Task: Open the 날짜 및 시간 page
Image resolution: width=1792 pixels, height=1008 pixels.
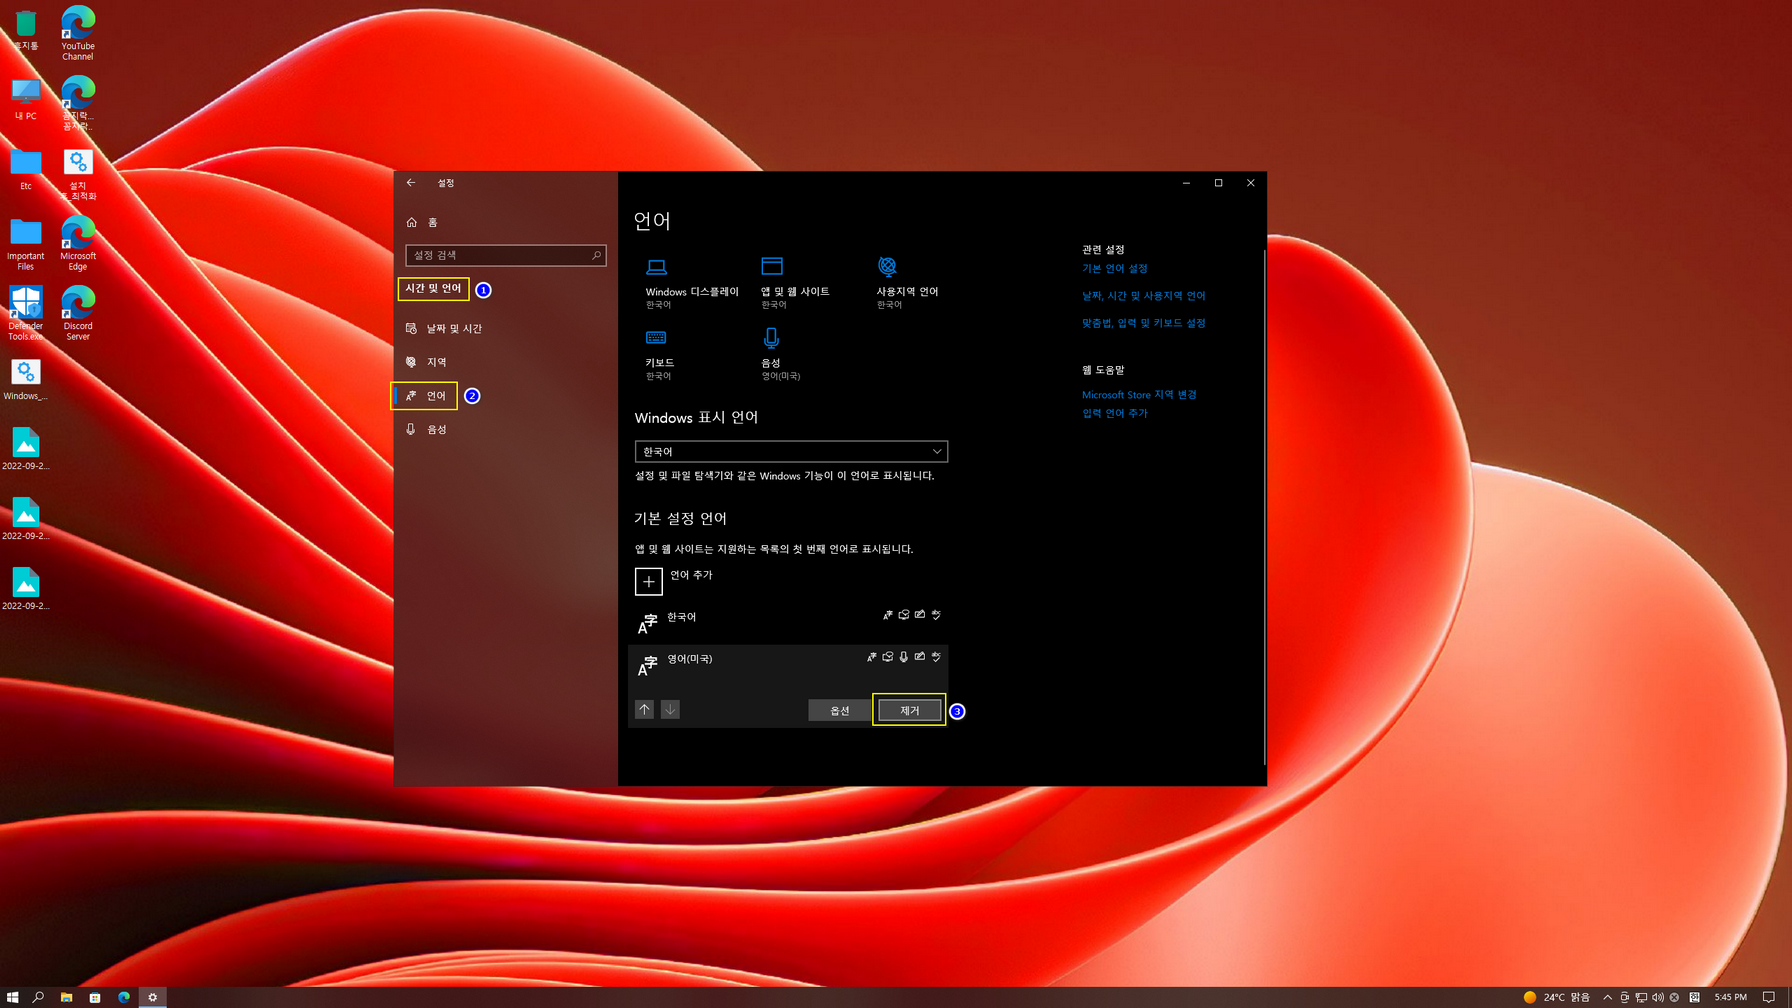Action: (x=444, y=328)
